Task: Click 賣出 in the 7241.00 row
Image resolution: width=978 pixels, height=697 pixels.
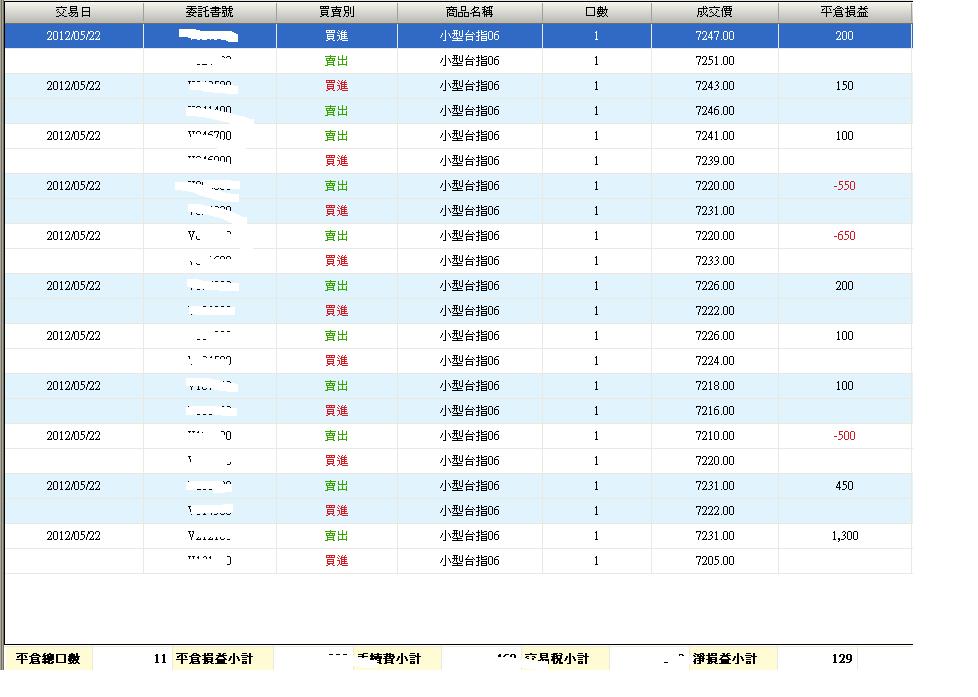Action: click(337, 136)
